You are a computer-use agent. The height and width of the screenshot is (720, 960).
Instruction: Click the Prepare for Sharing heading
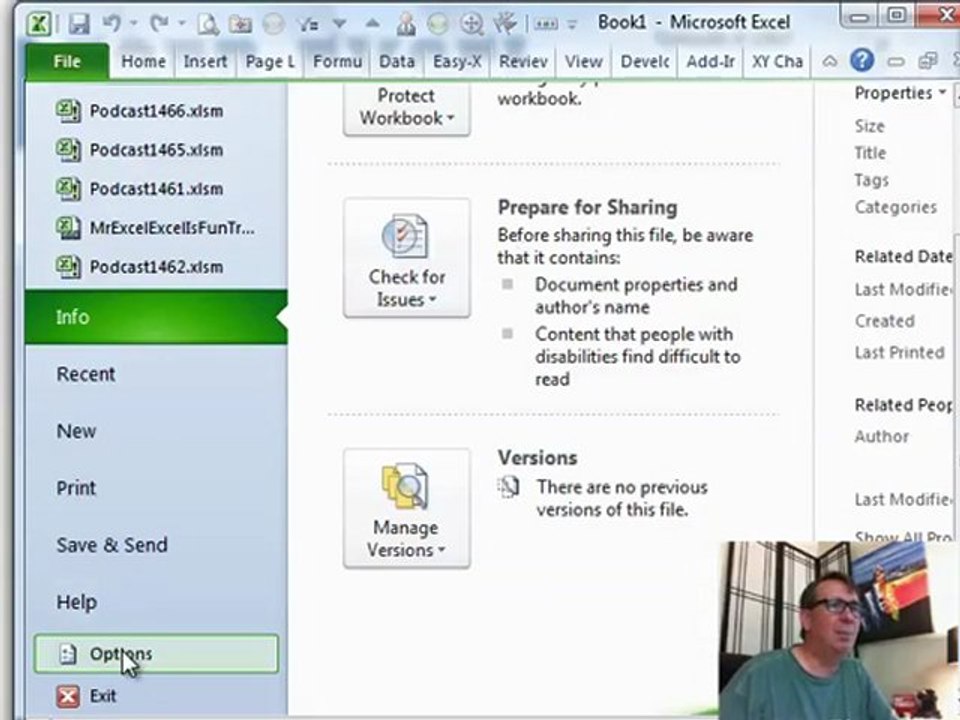coord(587,208)
